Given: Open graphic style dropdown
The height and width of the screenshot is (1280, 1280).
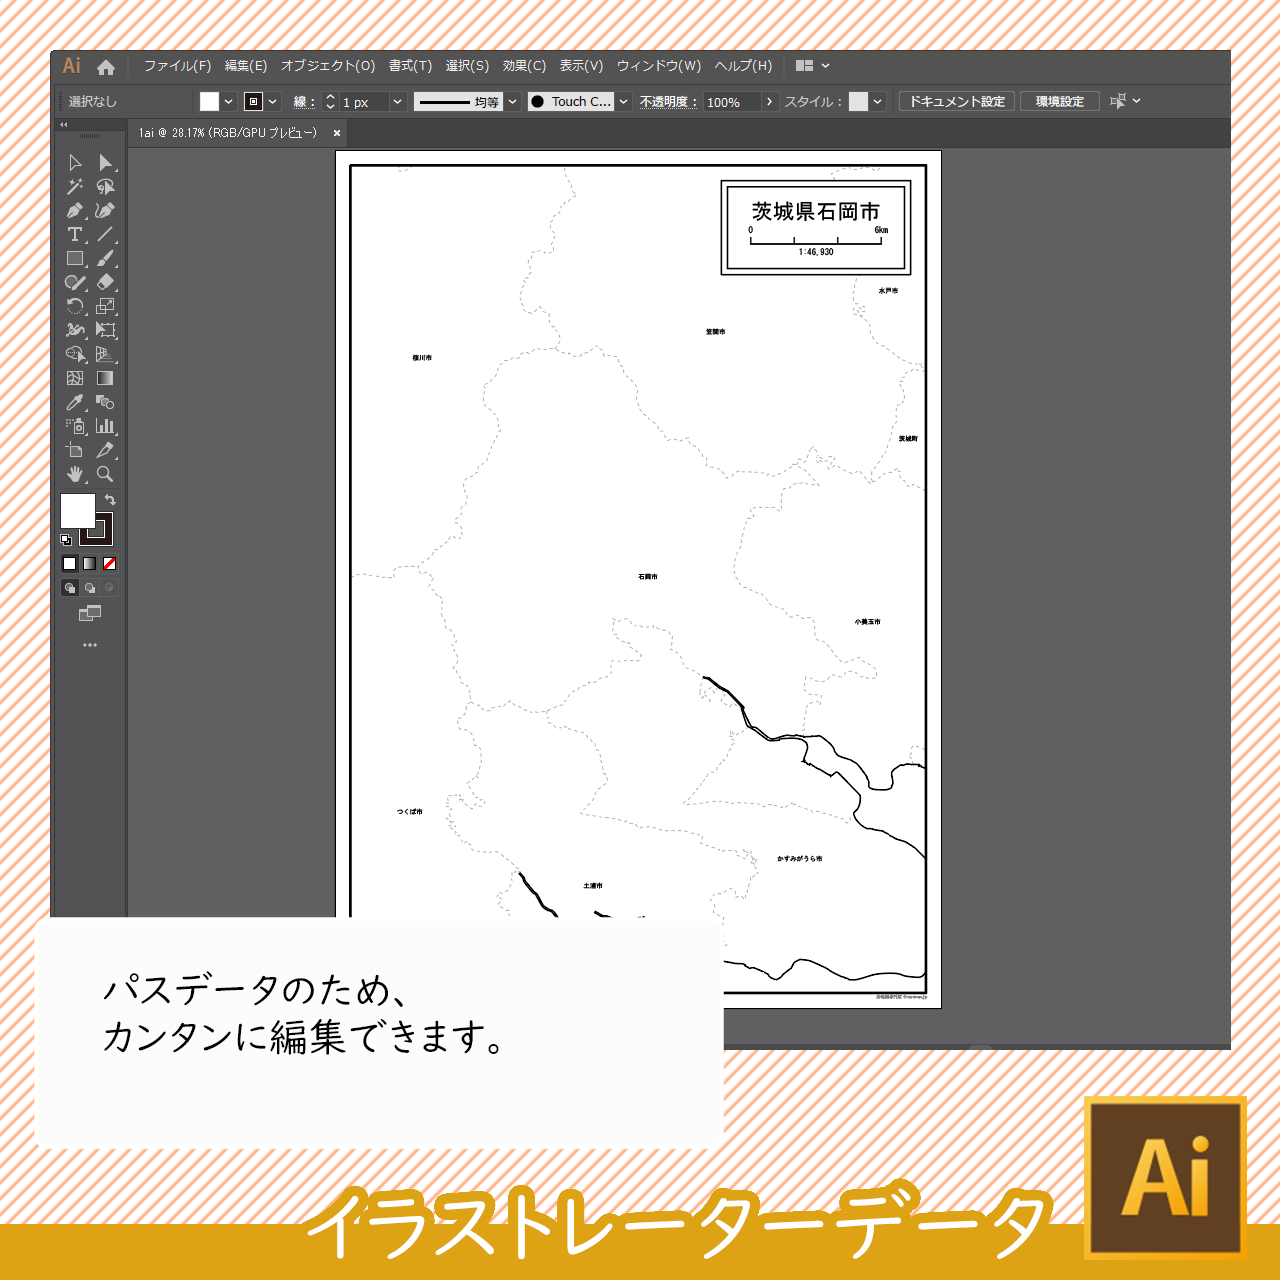Looking at the screenshot, I should point(877,102).
